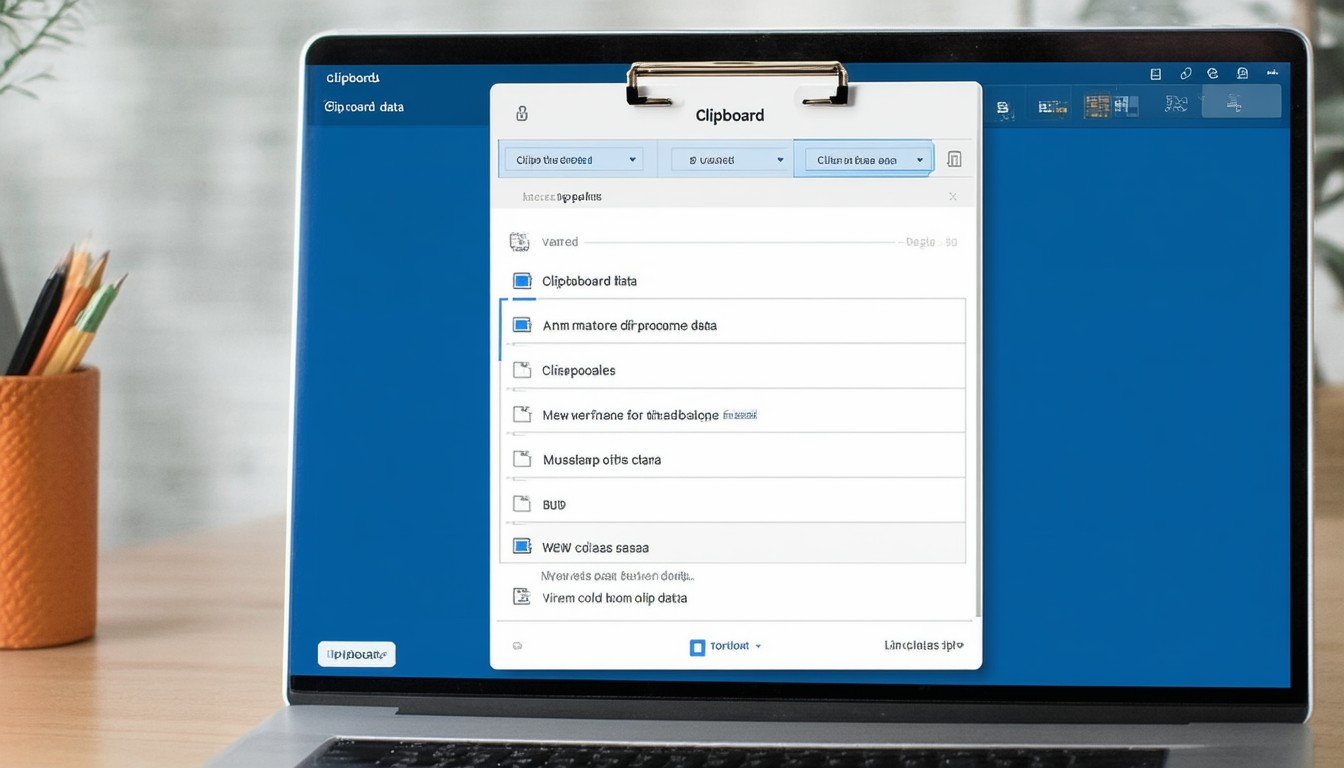Click the refresh icon in the top bar
Screen dimensions: 1344x768
tap(1213, 73)
